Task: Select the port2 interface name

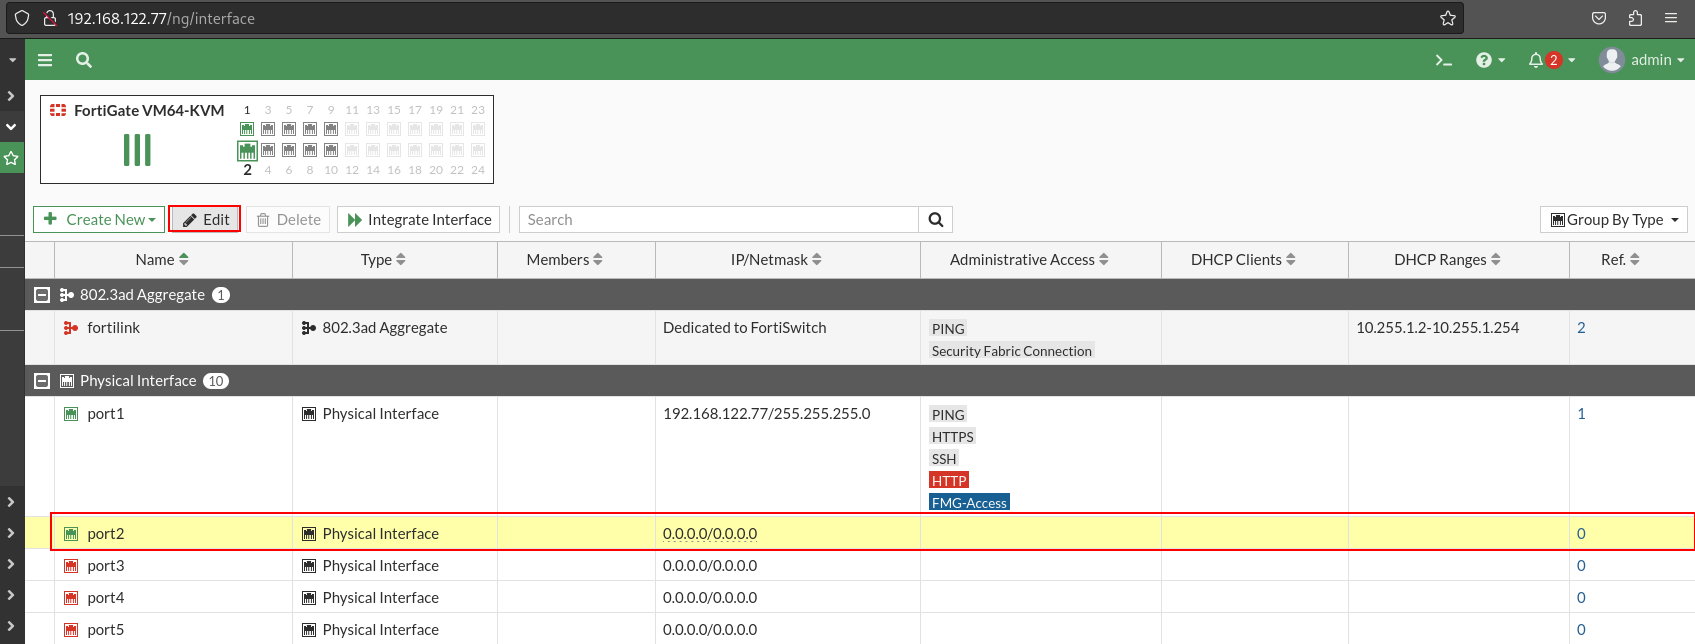Action: pyautogui.click(x=105, y=534)
